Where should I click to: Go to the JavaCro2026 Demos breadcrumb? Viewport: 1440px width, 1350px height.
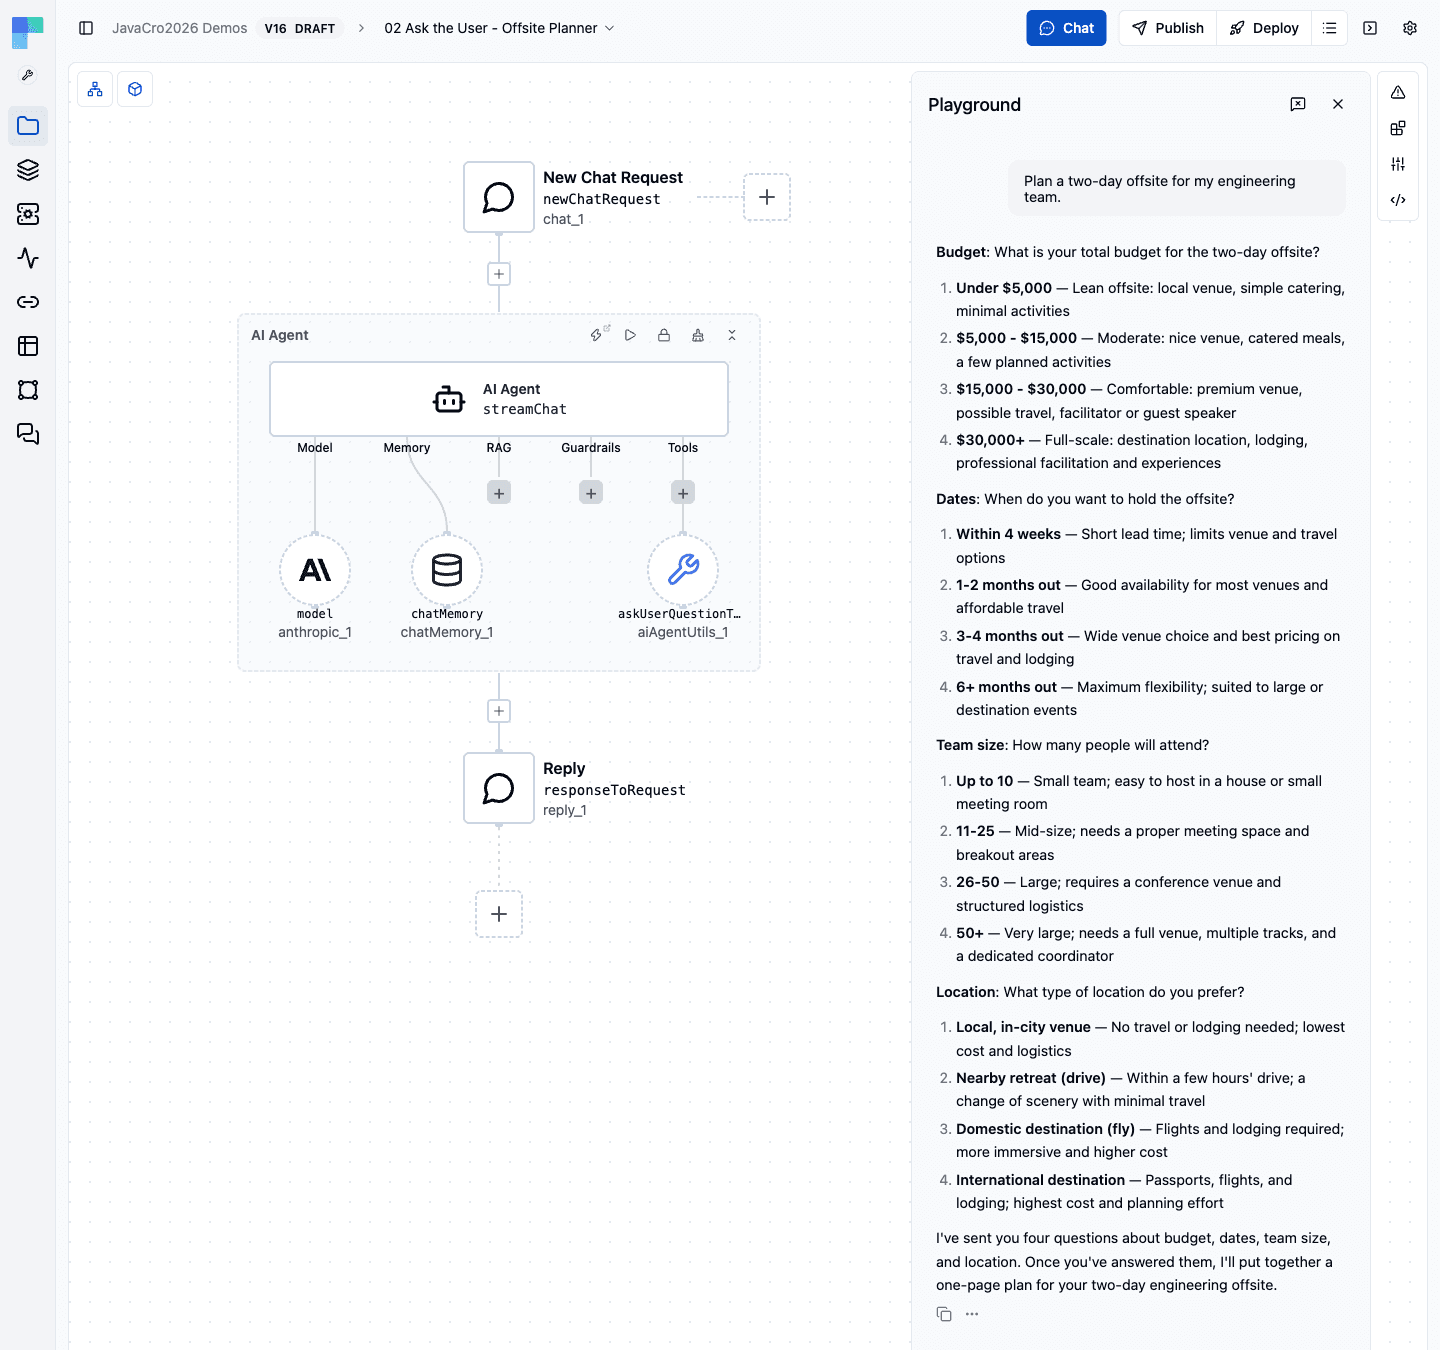pos(180,28)
